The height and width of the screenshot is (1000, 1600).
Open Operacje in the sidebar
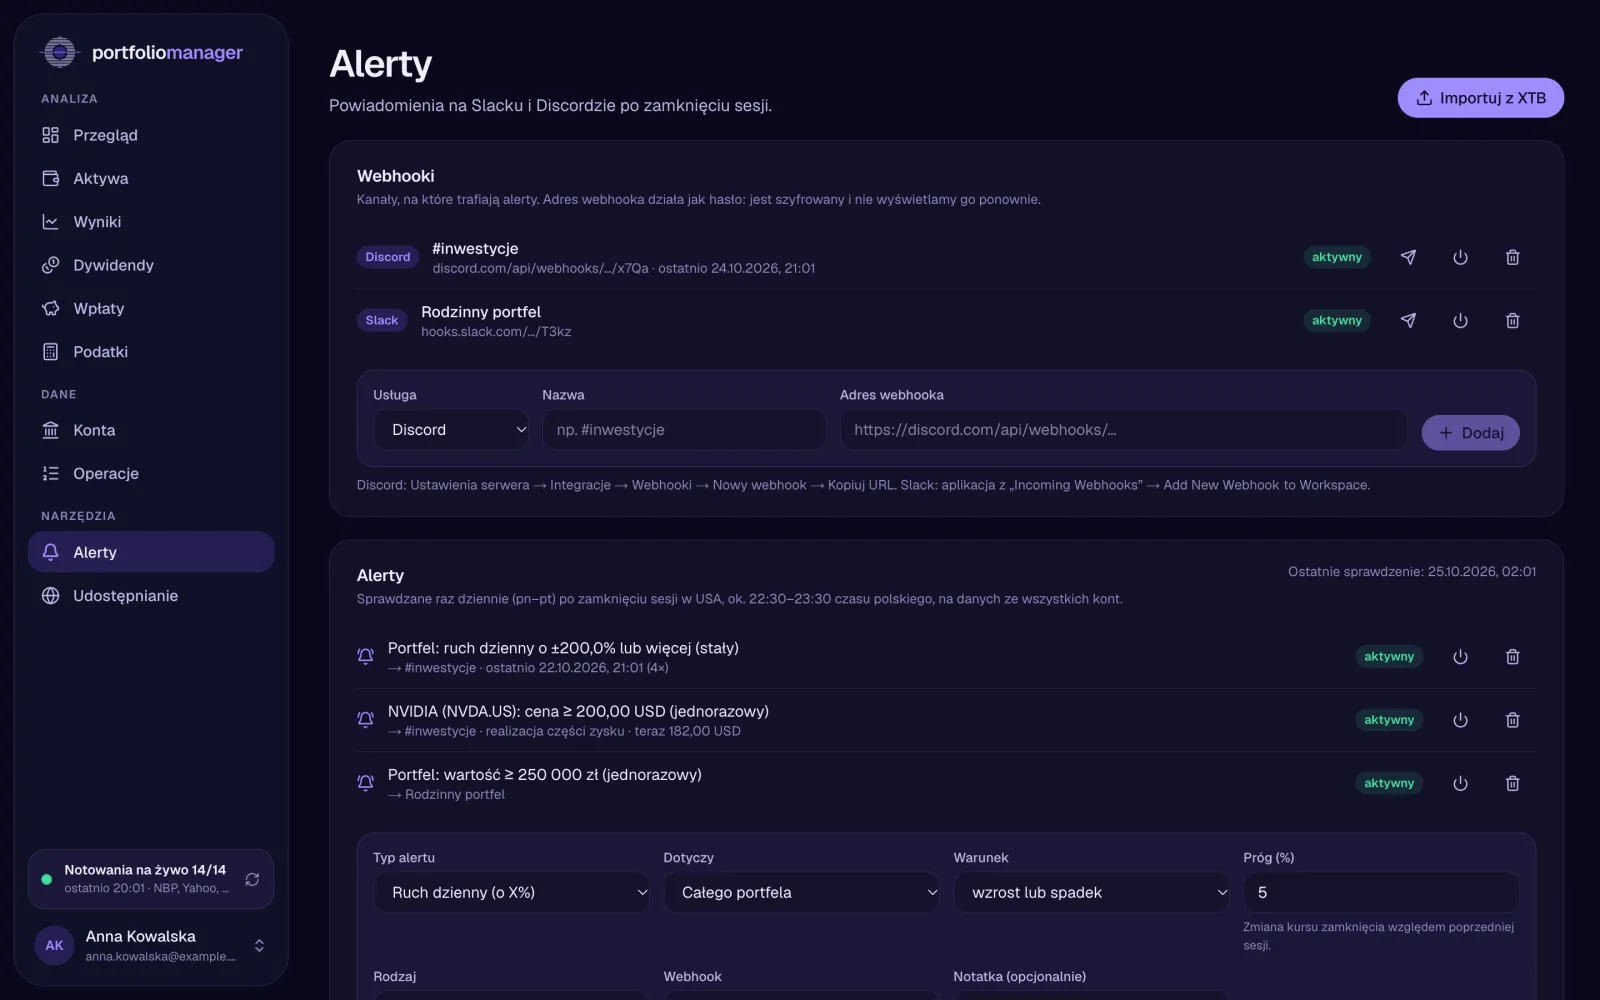151,473
